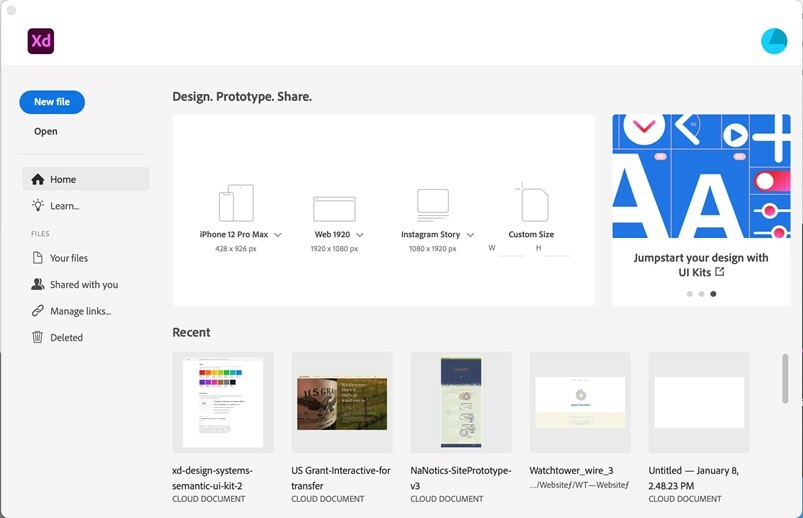Click the custom height H field

click(557, 249)
